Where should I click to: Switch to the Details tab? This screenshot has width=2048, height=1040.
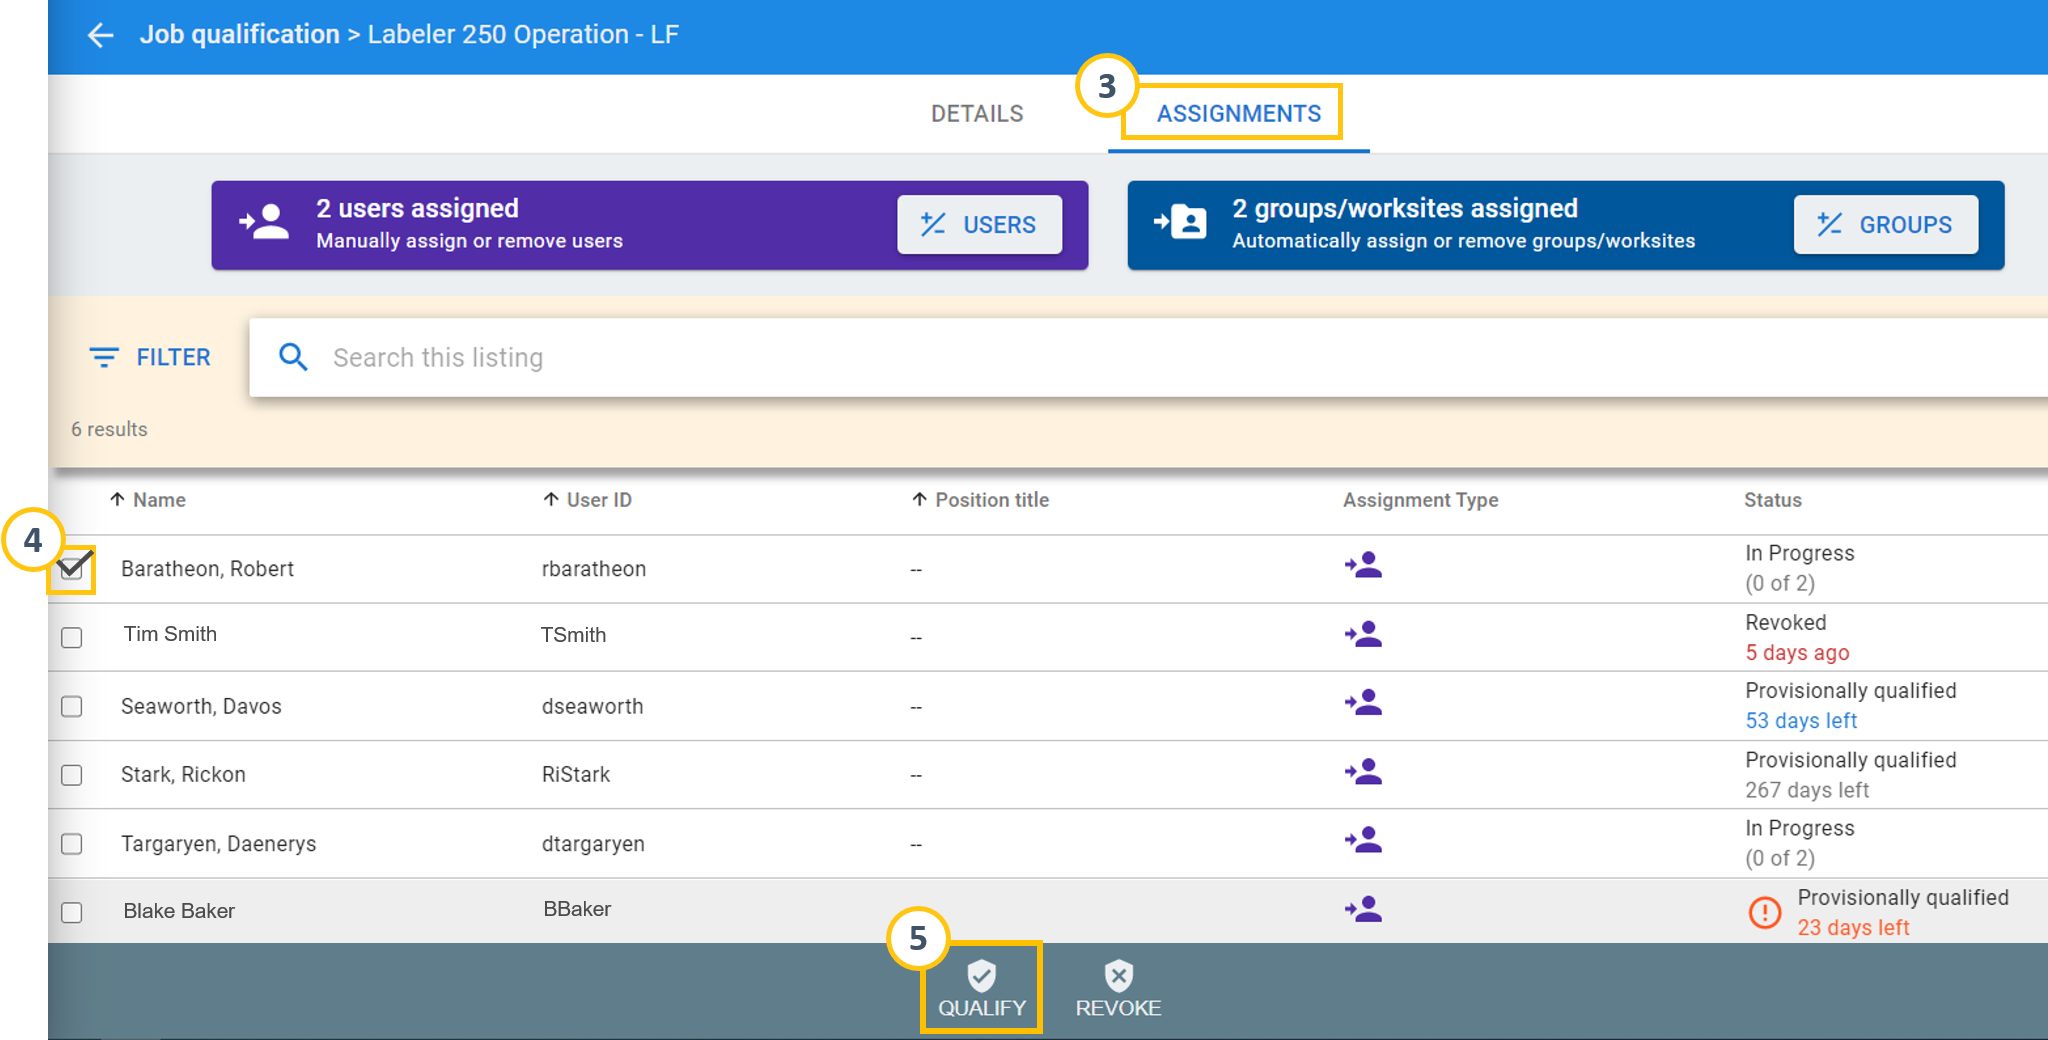tap(977, 114)
